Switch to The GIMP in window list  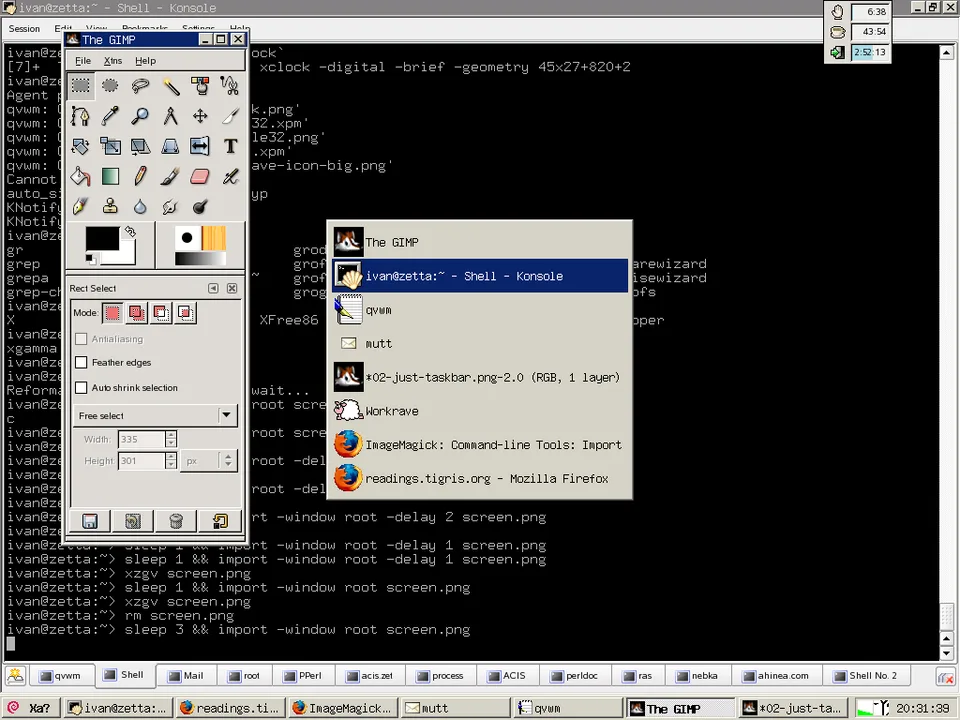click(479, 242)
